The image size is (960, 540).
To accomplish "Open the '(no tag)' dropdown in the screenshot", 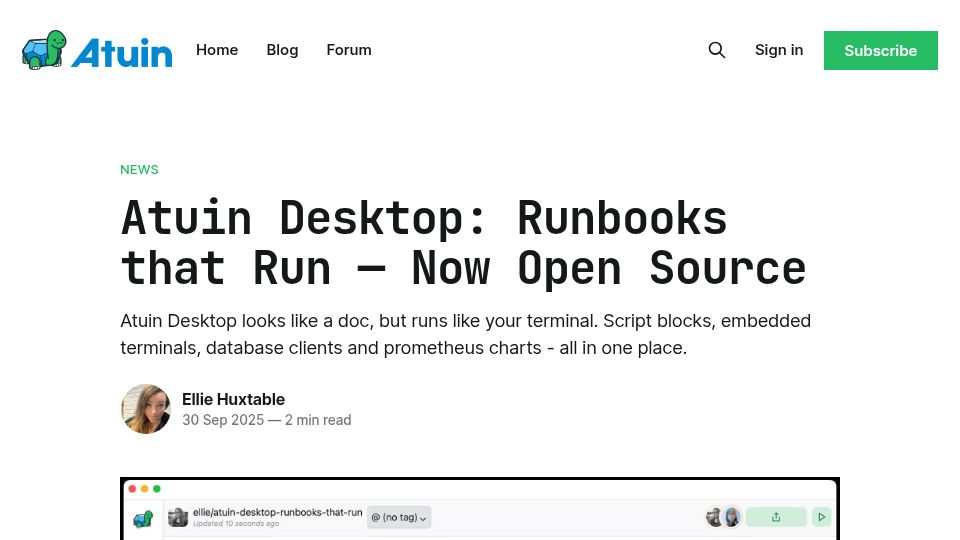I will click(x=399, y=517).
